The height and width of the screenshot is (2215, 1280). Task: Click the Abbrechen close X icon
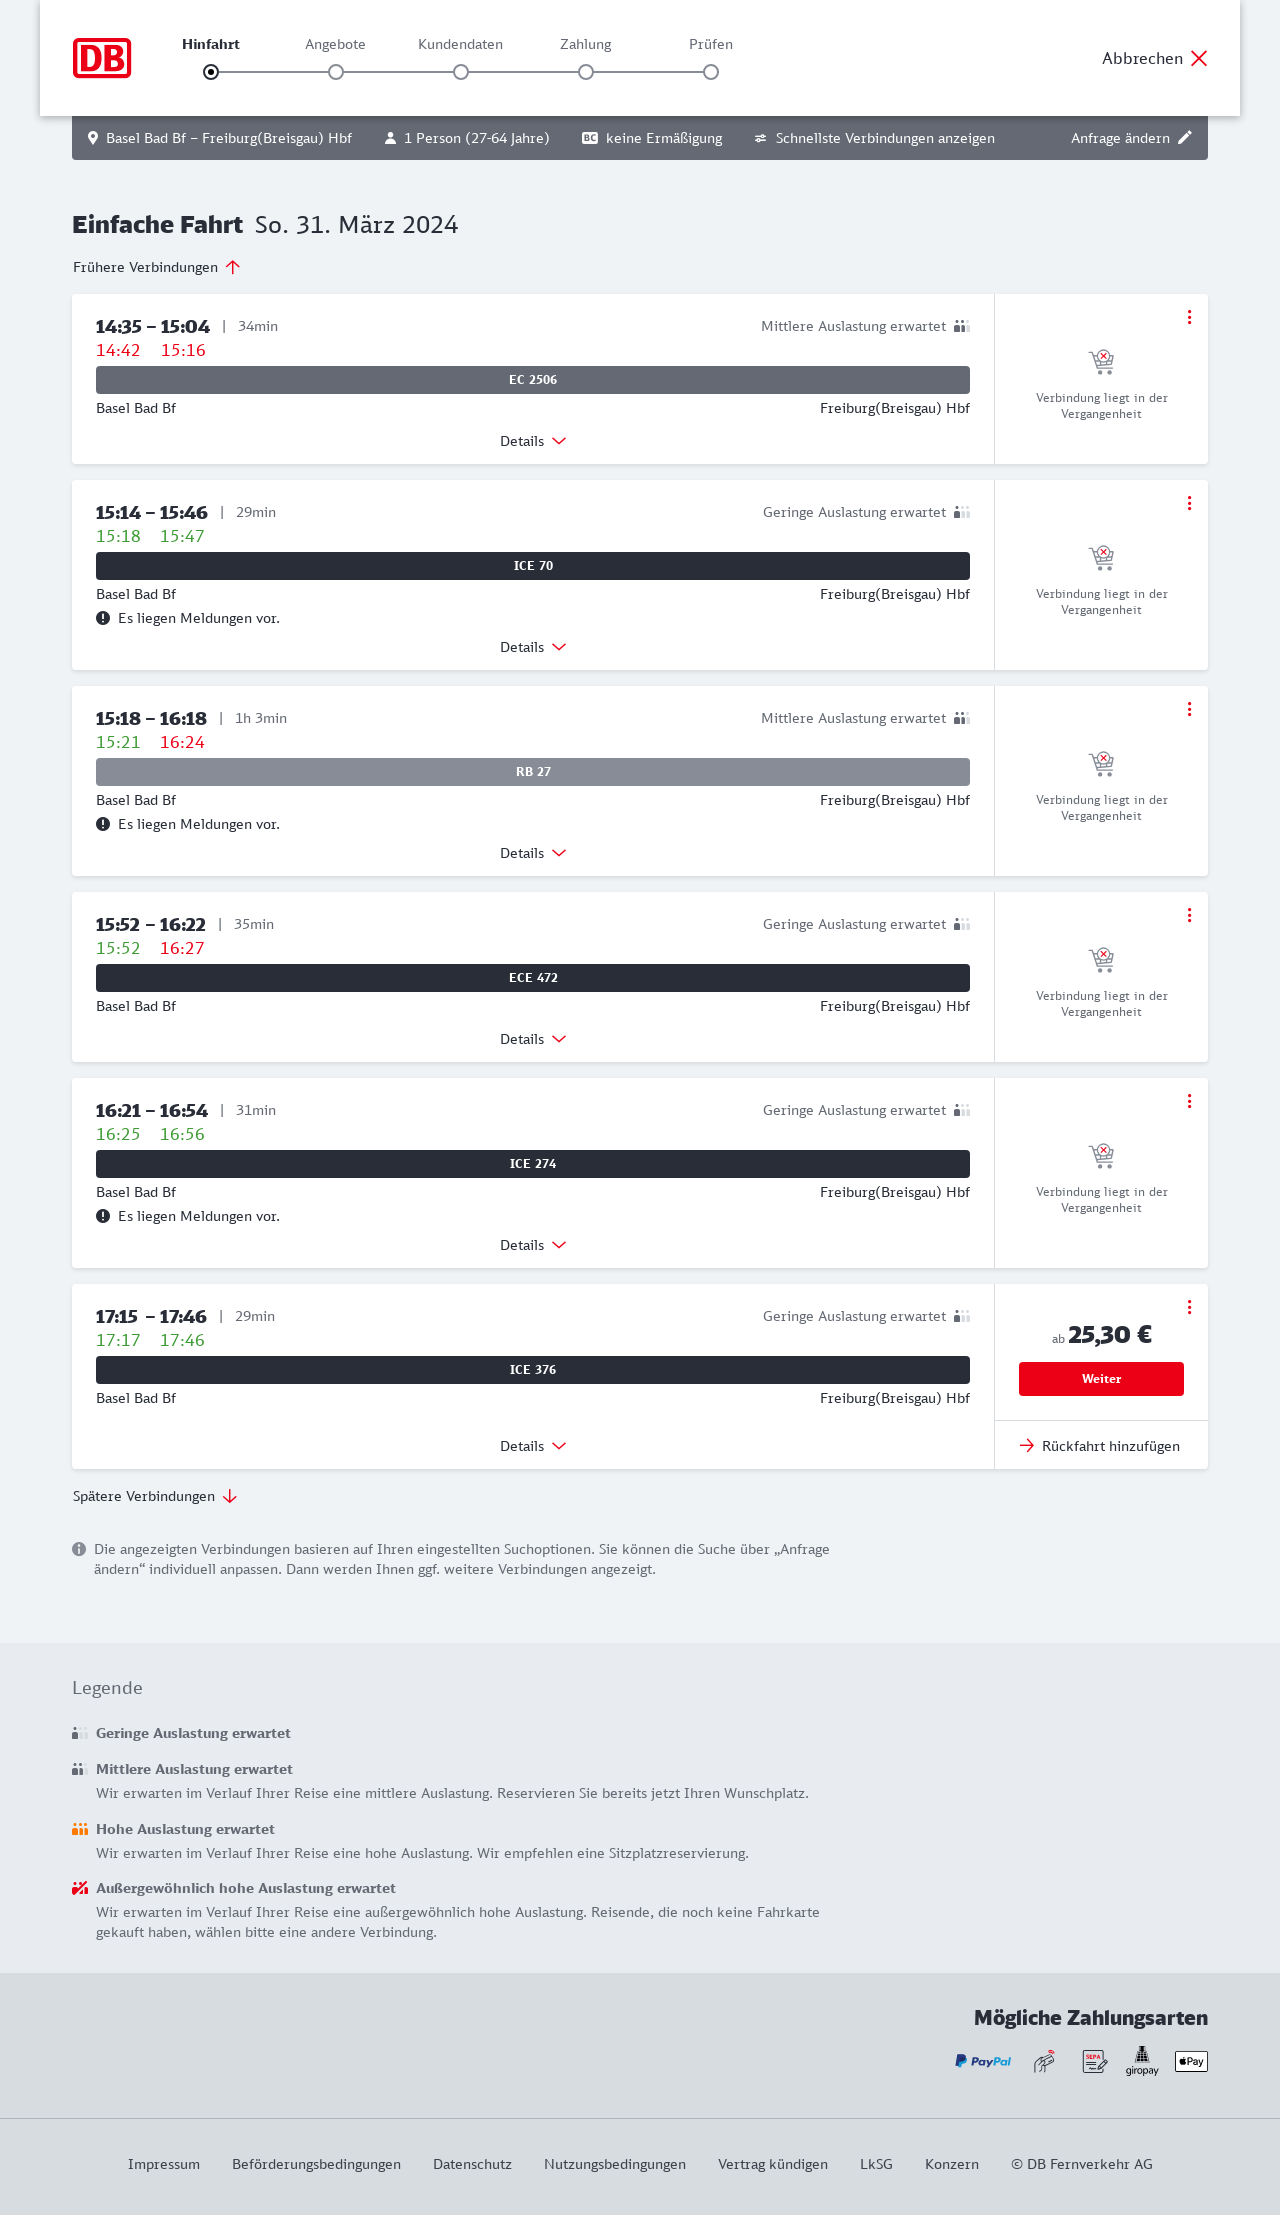pos(1199,58)
